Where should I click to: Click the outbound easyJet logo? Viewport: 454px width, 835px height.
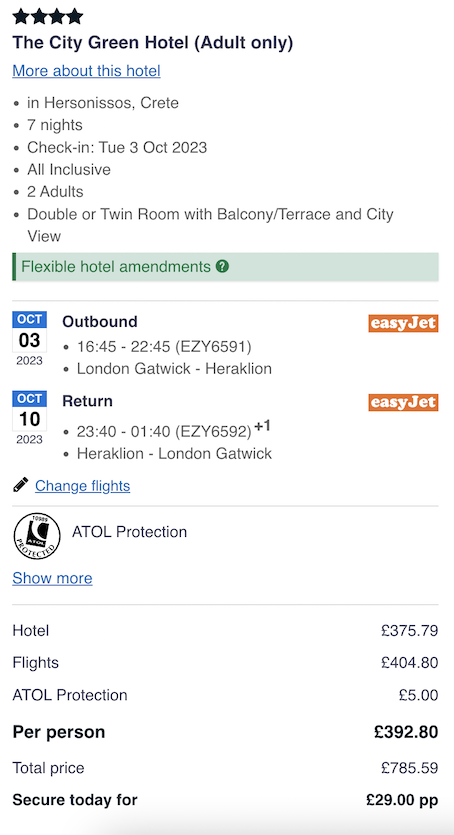click(x=403, y=323)
